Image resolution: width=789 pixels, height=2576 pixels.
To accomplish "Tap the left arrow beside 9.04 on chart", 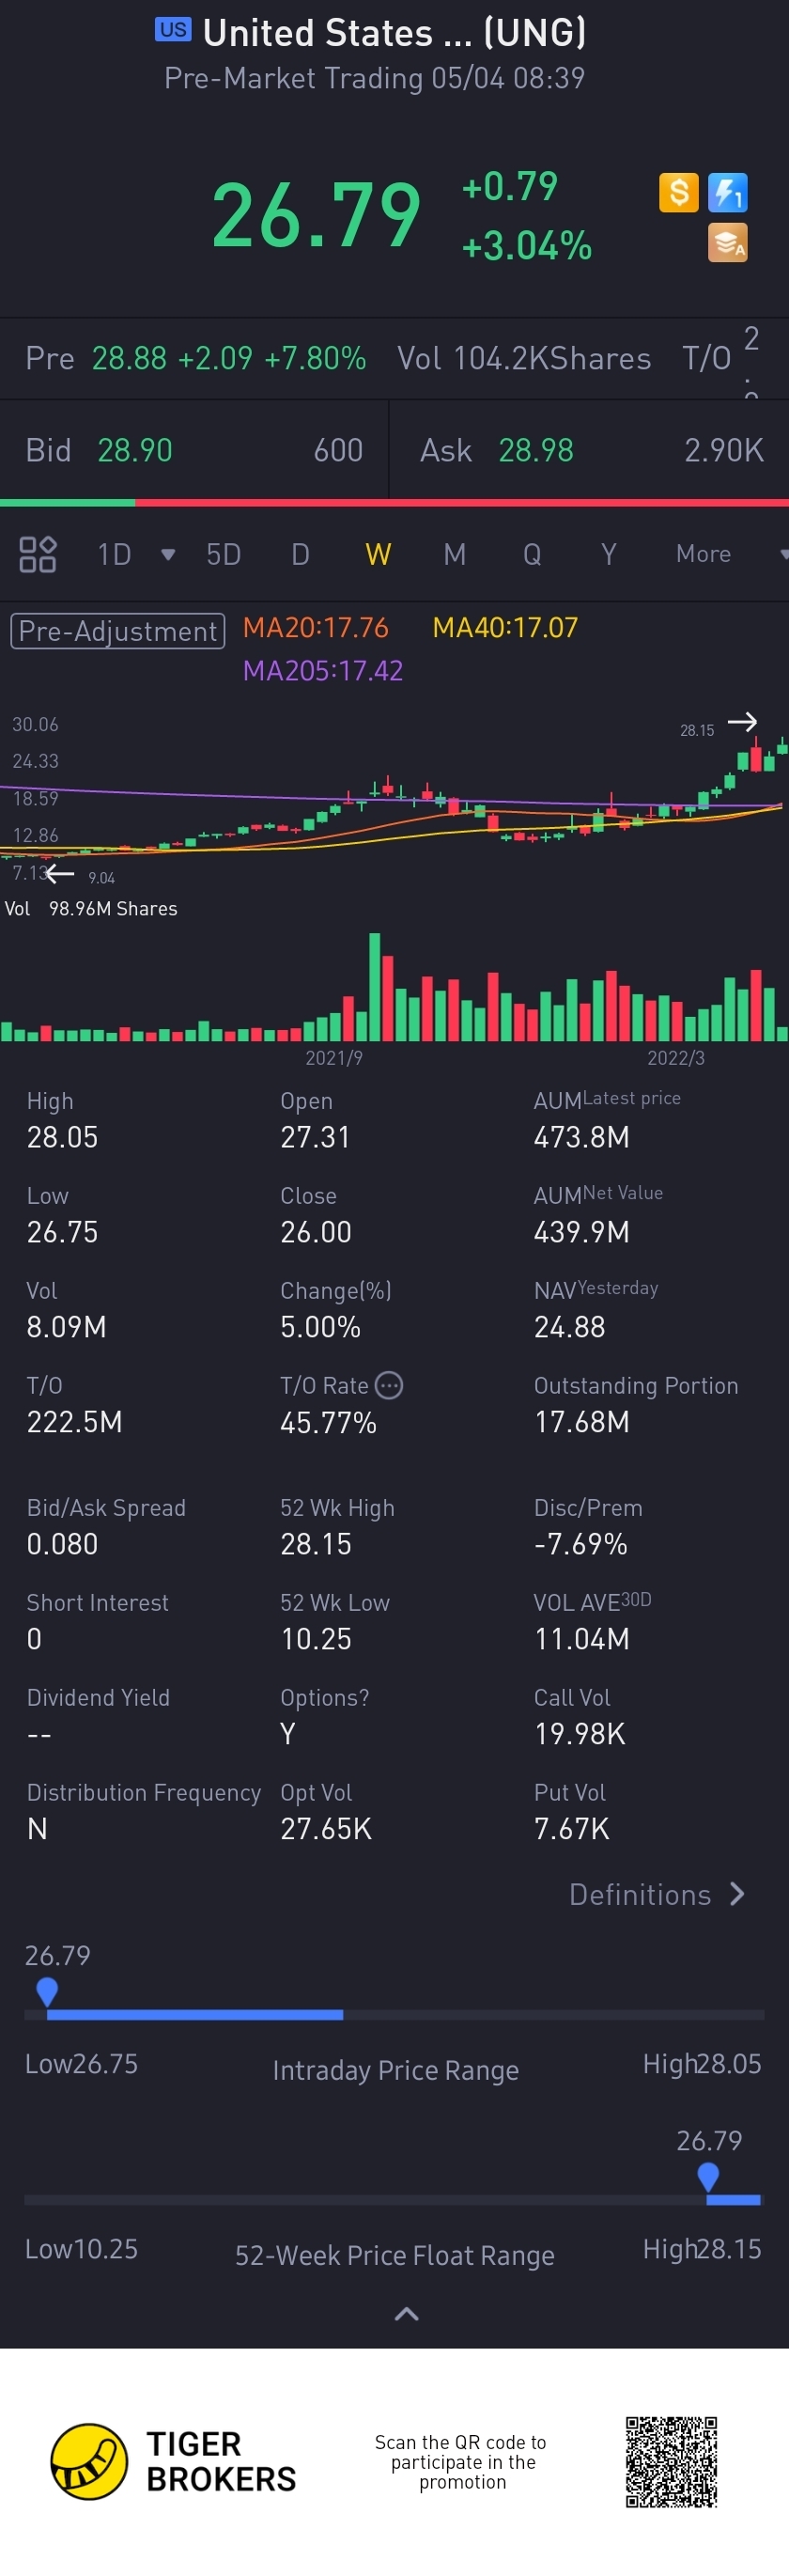I will (x=61, y=873).
